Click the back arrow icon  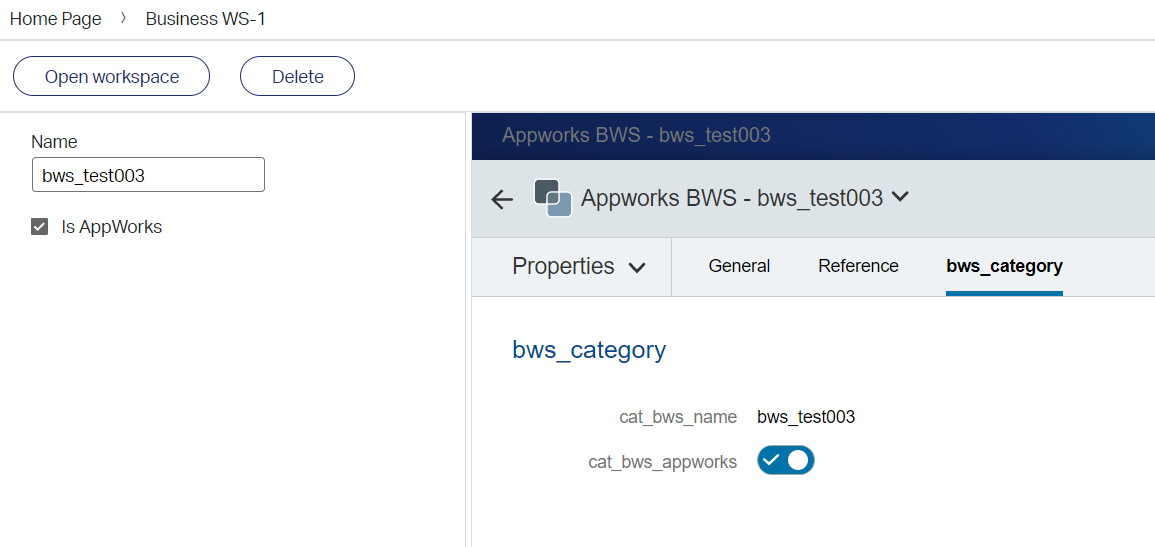(502, 199)
